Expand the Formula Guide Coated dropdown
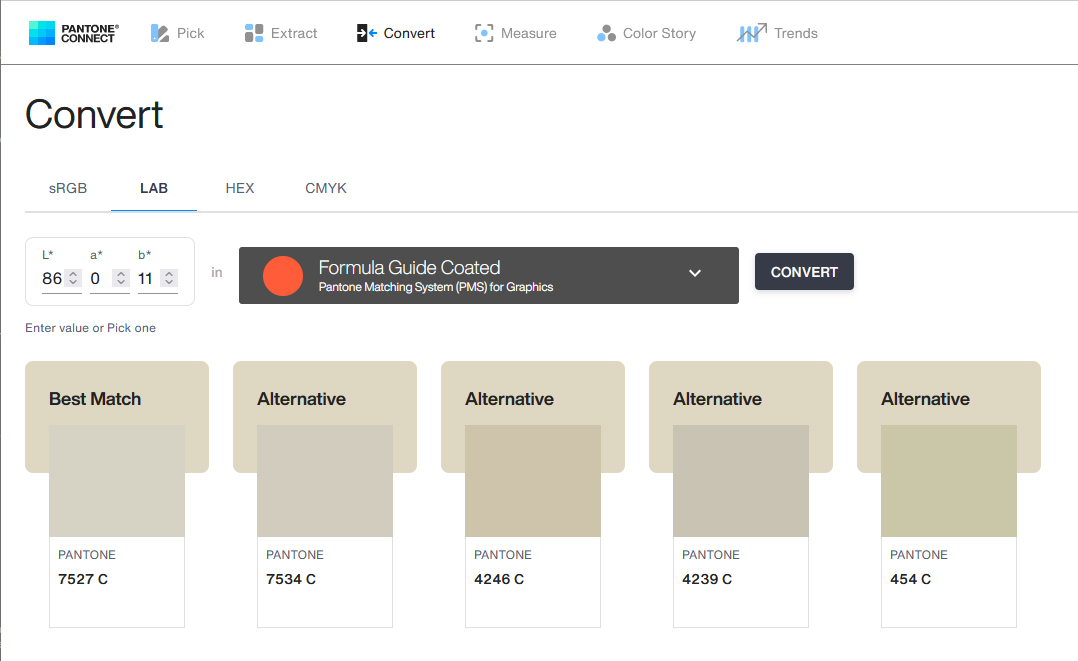Screen dimensions: 1078x661 [x=695, y=274]
